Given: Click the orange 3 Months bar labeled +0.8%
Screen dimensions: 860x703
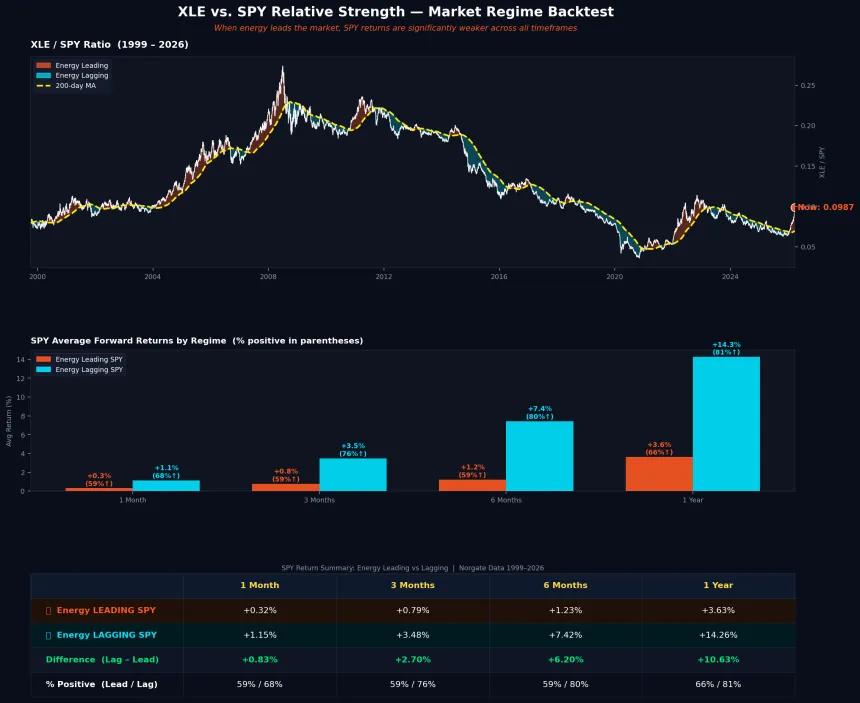Looking at the screenshot, I should click(x=285, y=487).
